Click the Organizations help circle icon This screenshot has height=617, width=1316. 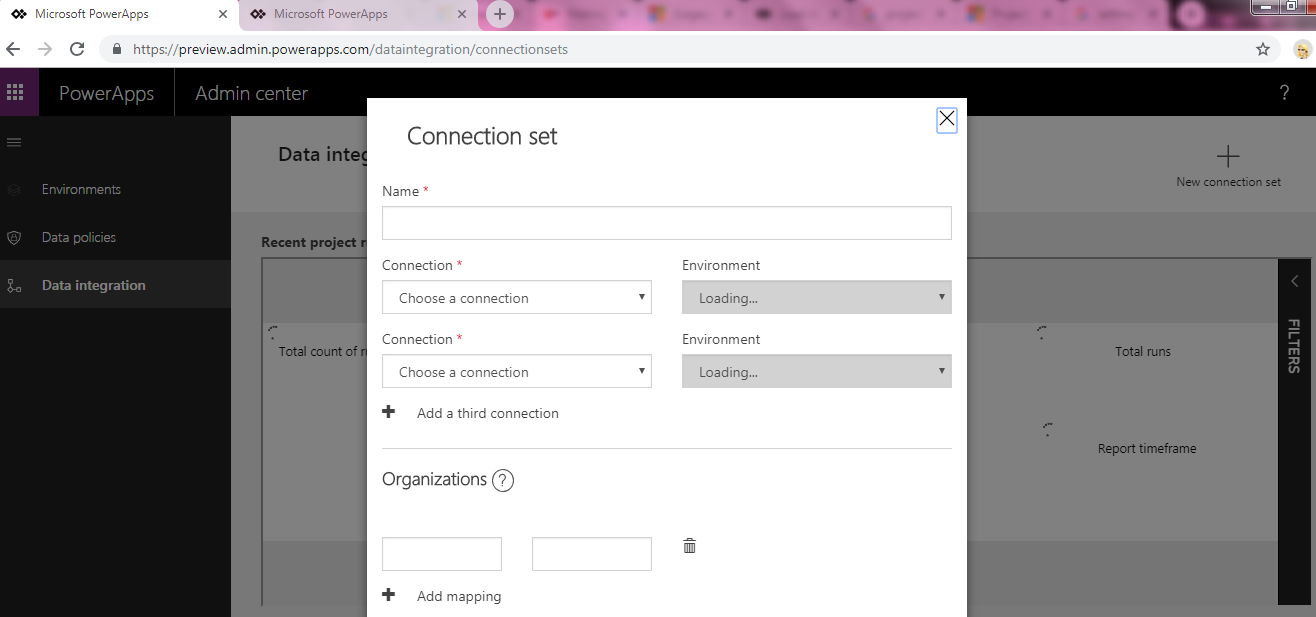tap(502, 480)
